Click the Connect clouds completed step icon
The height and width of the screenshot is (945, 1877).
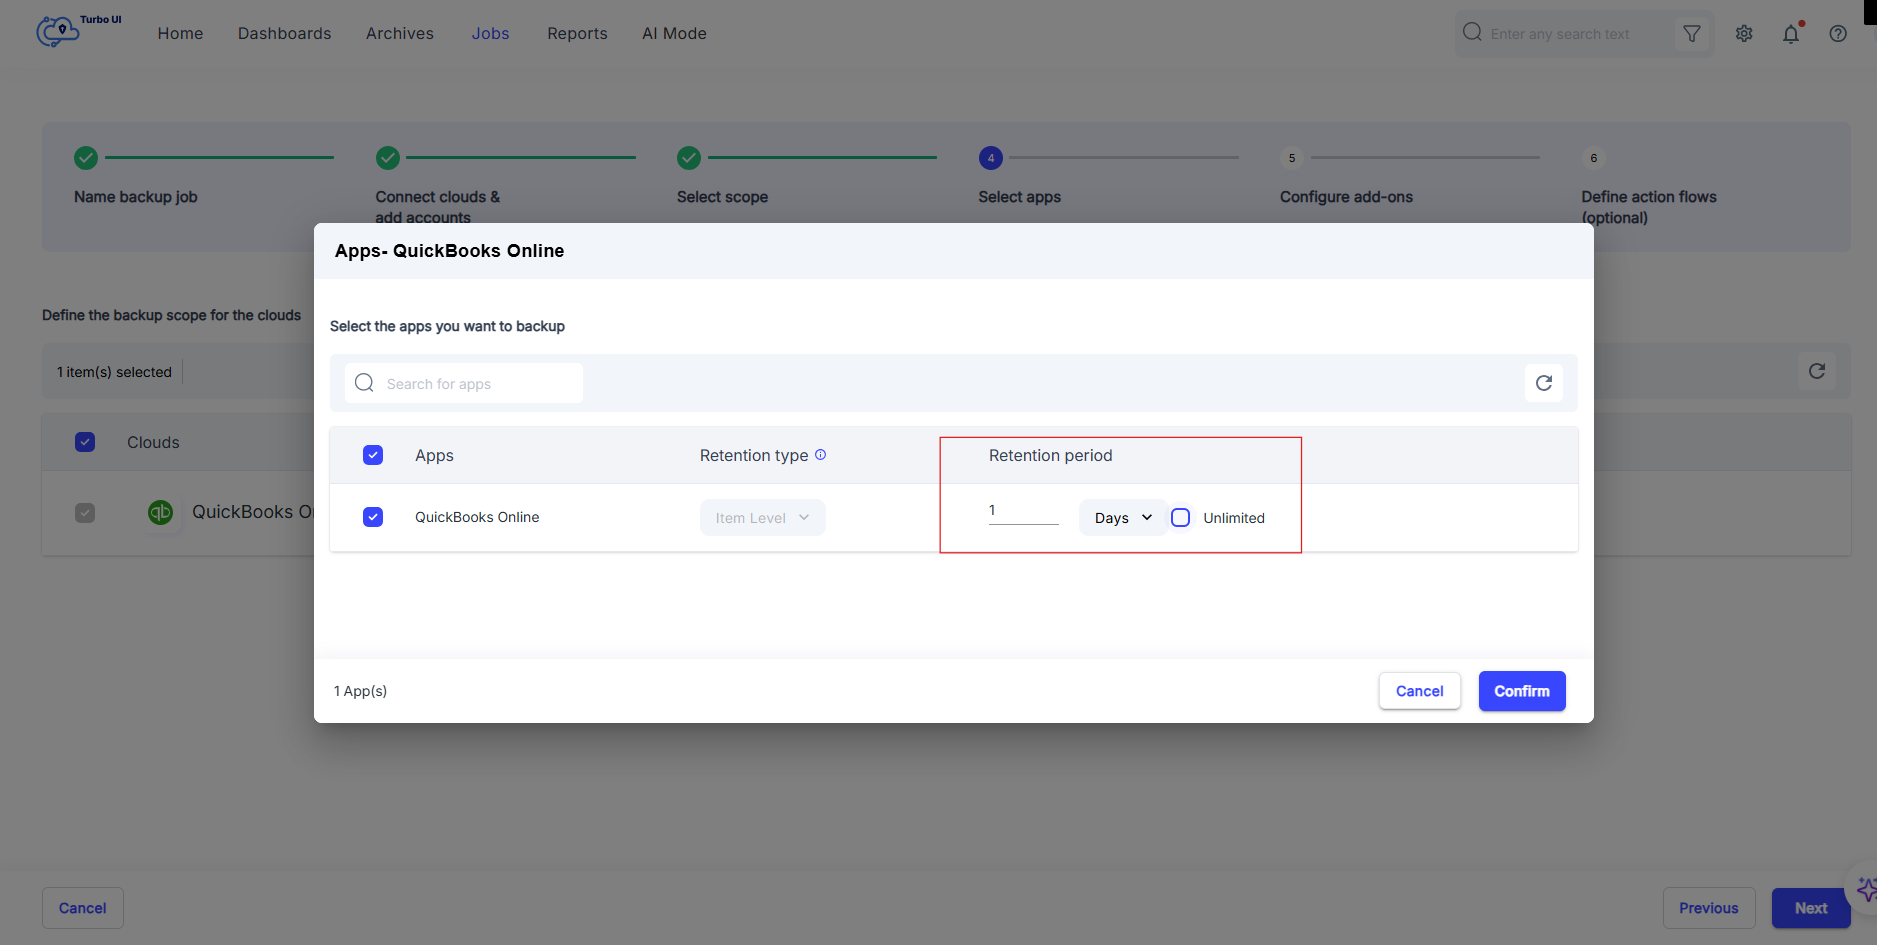[388, 158]
